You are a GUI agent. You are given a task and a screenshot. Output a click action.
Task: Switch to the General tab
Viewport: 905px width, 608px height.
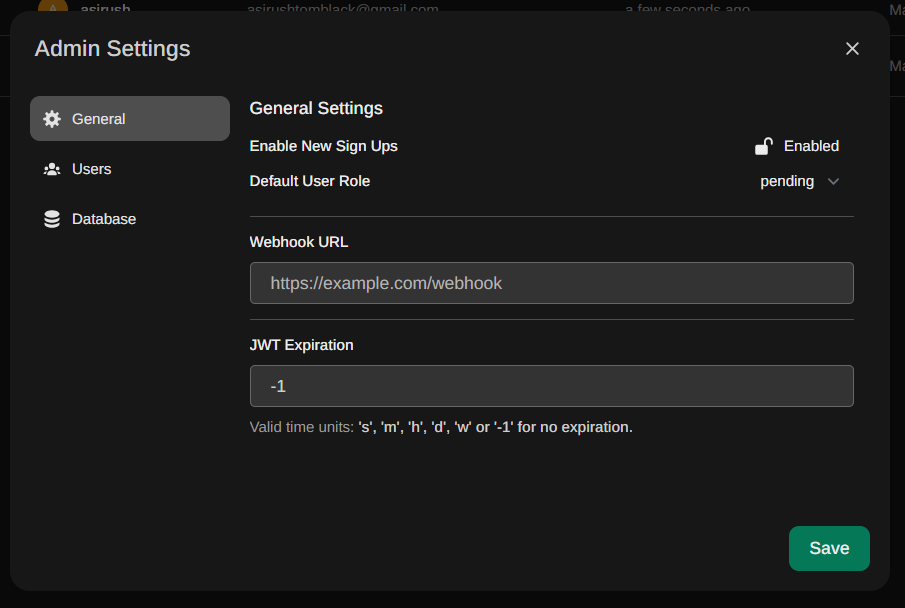(130, 118)
